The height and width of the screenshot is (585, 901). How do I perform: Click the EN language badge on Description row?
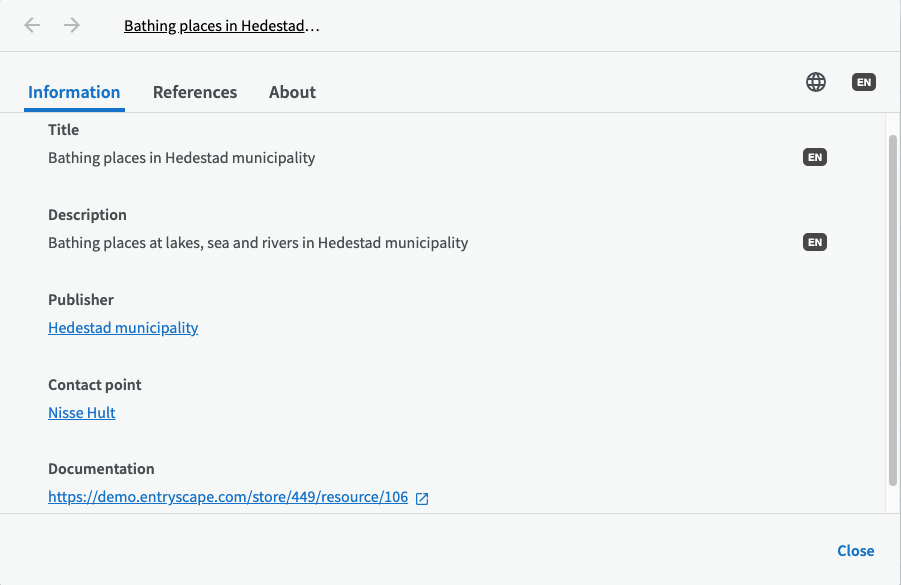click(815, 242)
